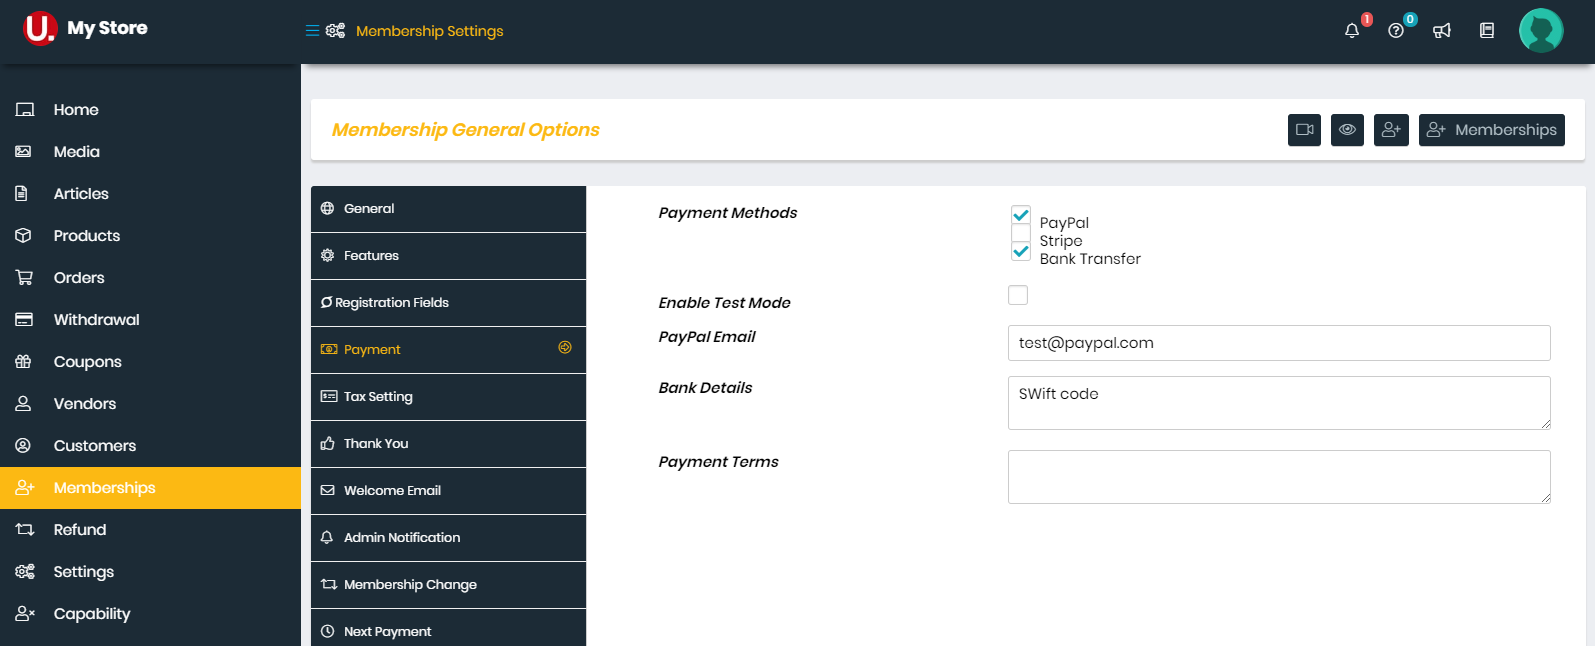Open the Welcome Email tab
This screenshot has width=1595, height=646.
448,491
